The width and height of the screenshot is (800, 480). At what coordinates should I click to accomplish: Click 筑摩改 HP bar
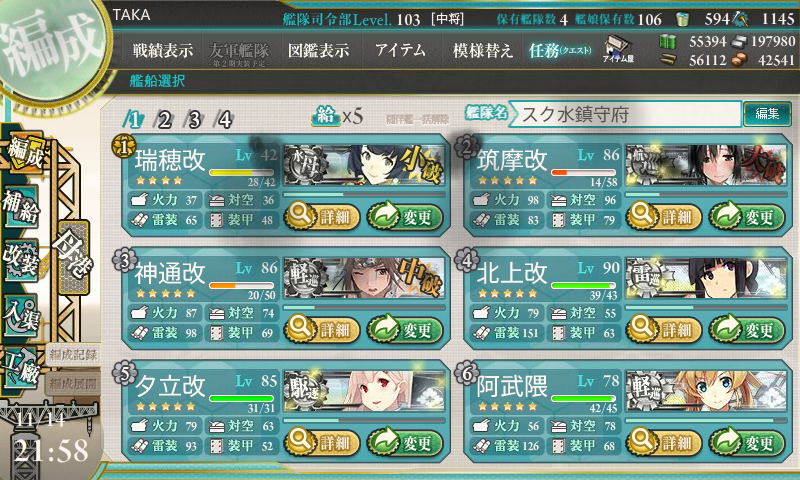tap(583, 172)
